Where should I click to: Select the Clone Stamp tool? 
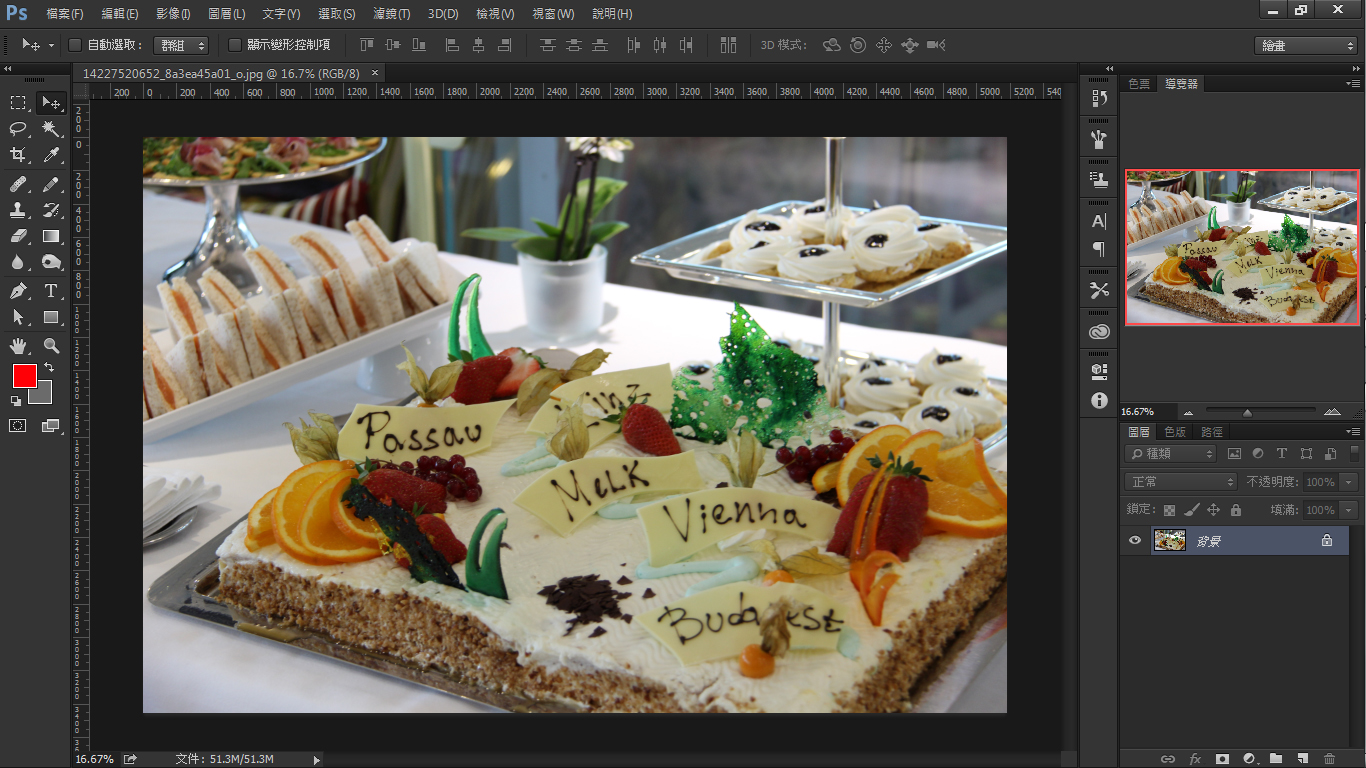pos(18,210)
